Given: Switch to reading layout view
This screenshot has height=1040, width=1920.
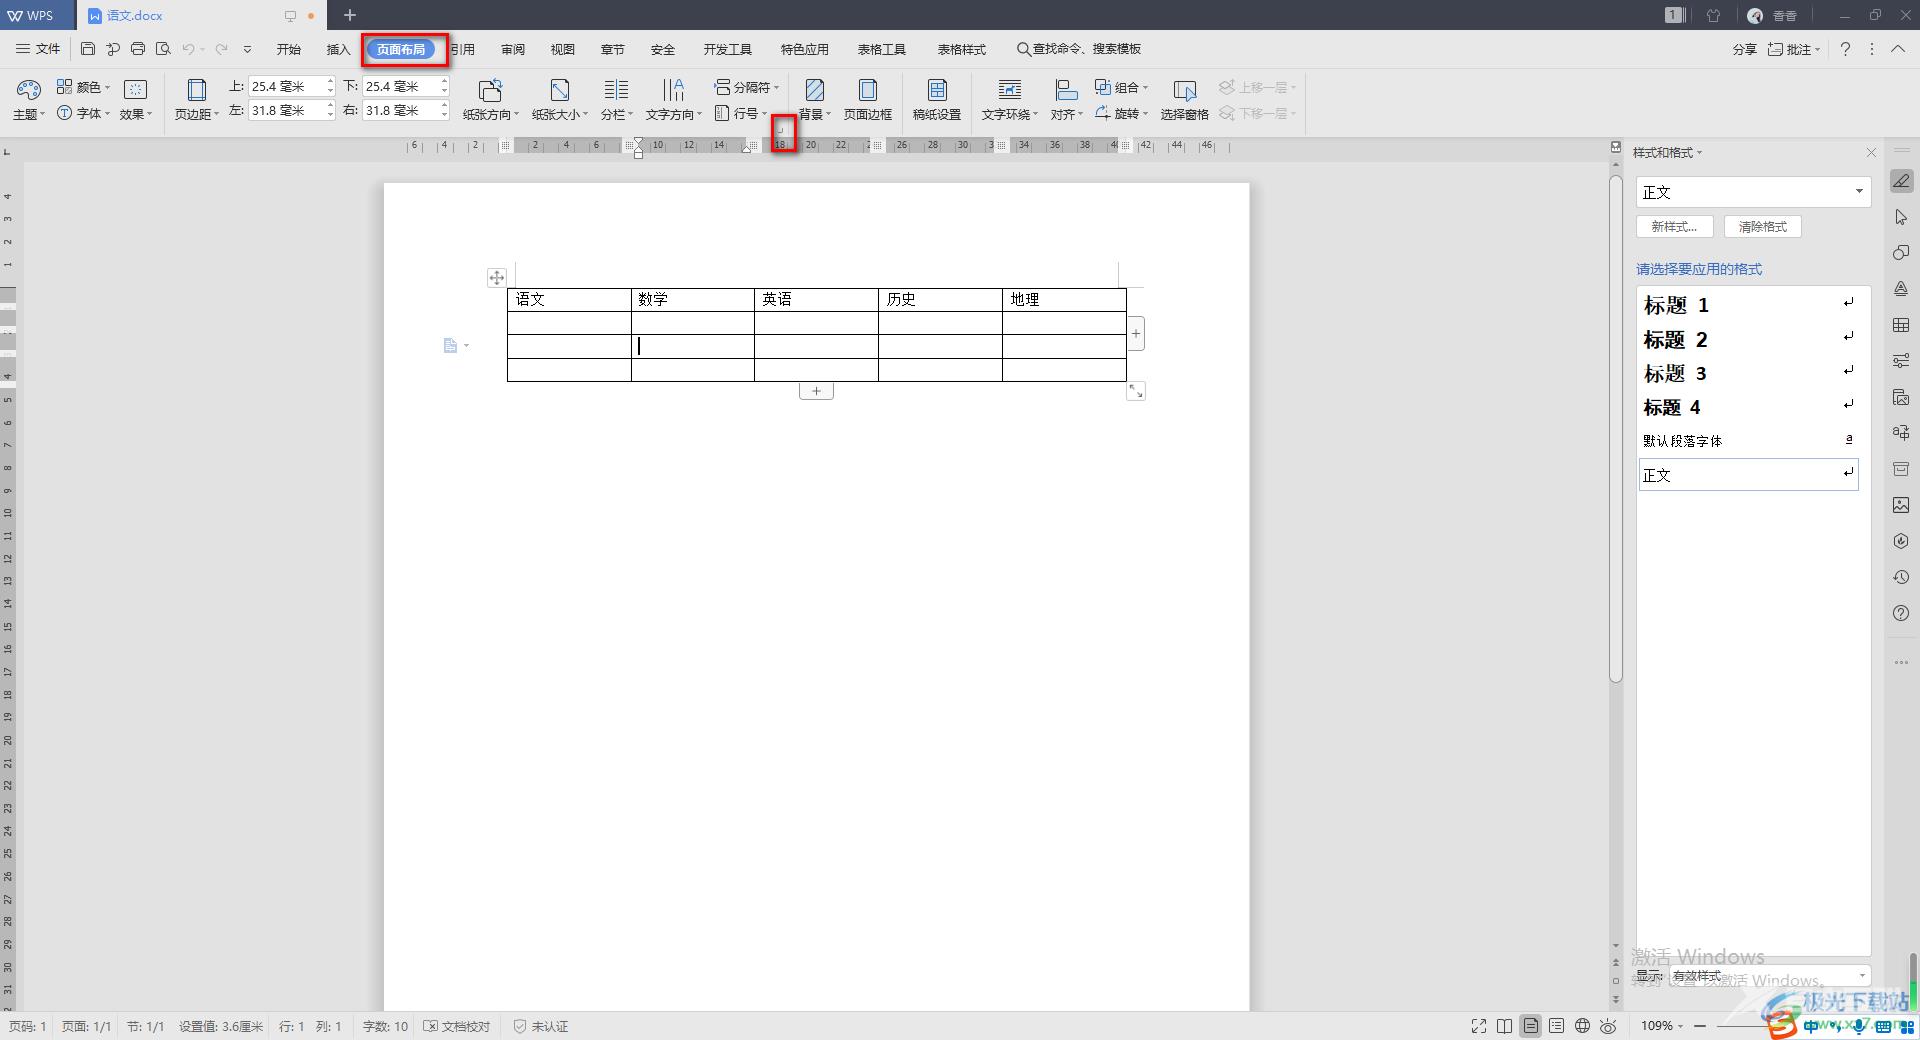Looking at the screenshot, I should pos(1505,1026).
